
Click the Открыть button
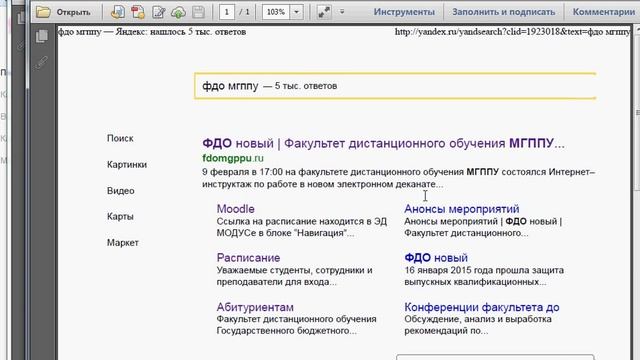(x=73, y=12)
